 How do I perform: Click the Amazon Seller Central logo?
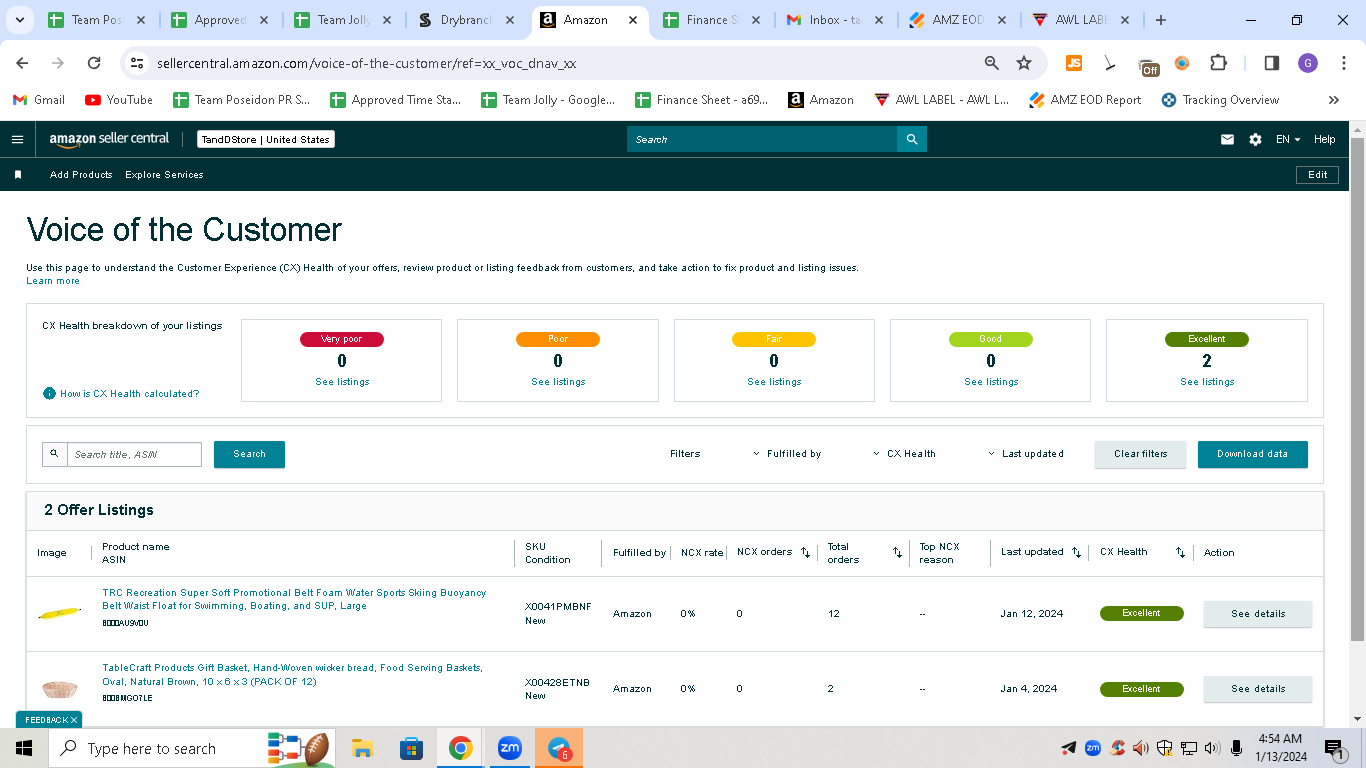coord(109,139)
